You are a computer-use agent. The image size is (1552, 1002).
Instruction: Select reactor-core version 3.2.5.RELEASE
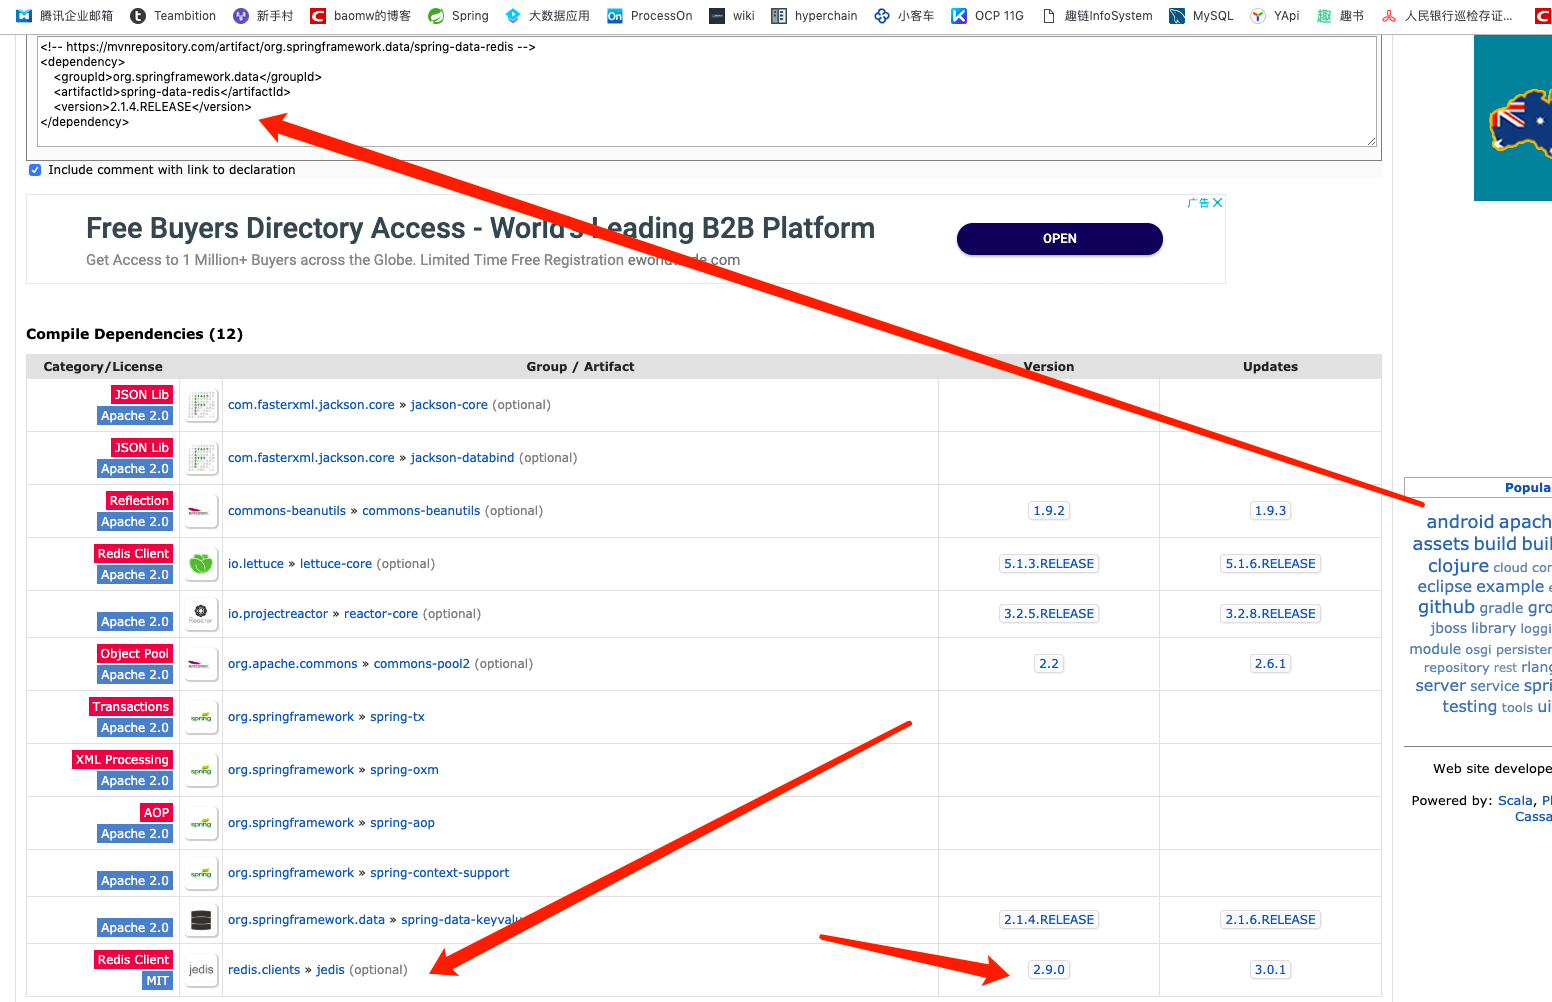click(1049, 614)
